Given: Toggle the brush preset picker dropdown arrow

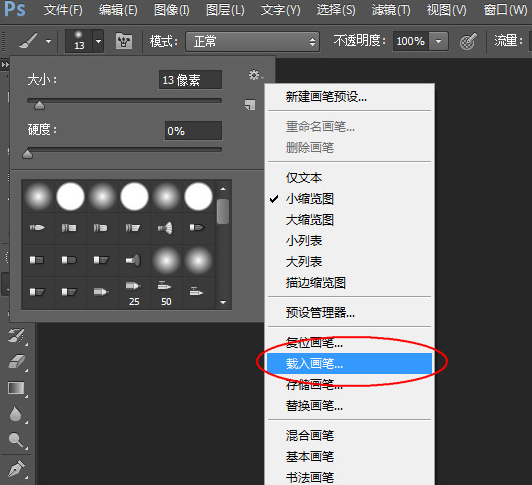Looking at the screenshot, I should click(98, 41).
